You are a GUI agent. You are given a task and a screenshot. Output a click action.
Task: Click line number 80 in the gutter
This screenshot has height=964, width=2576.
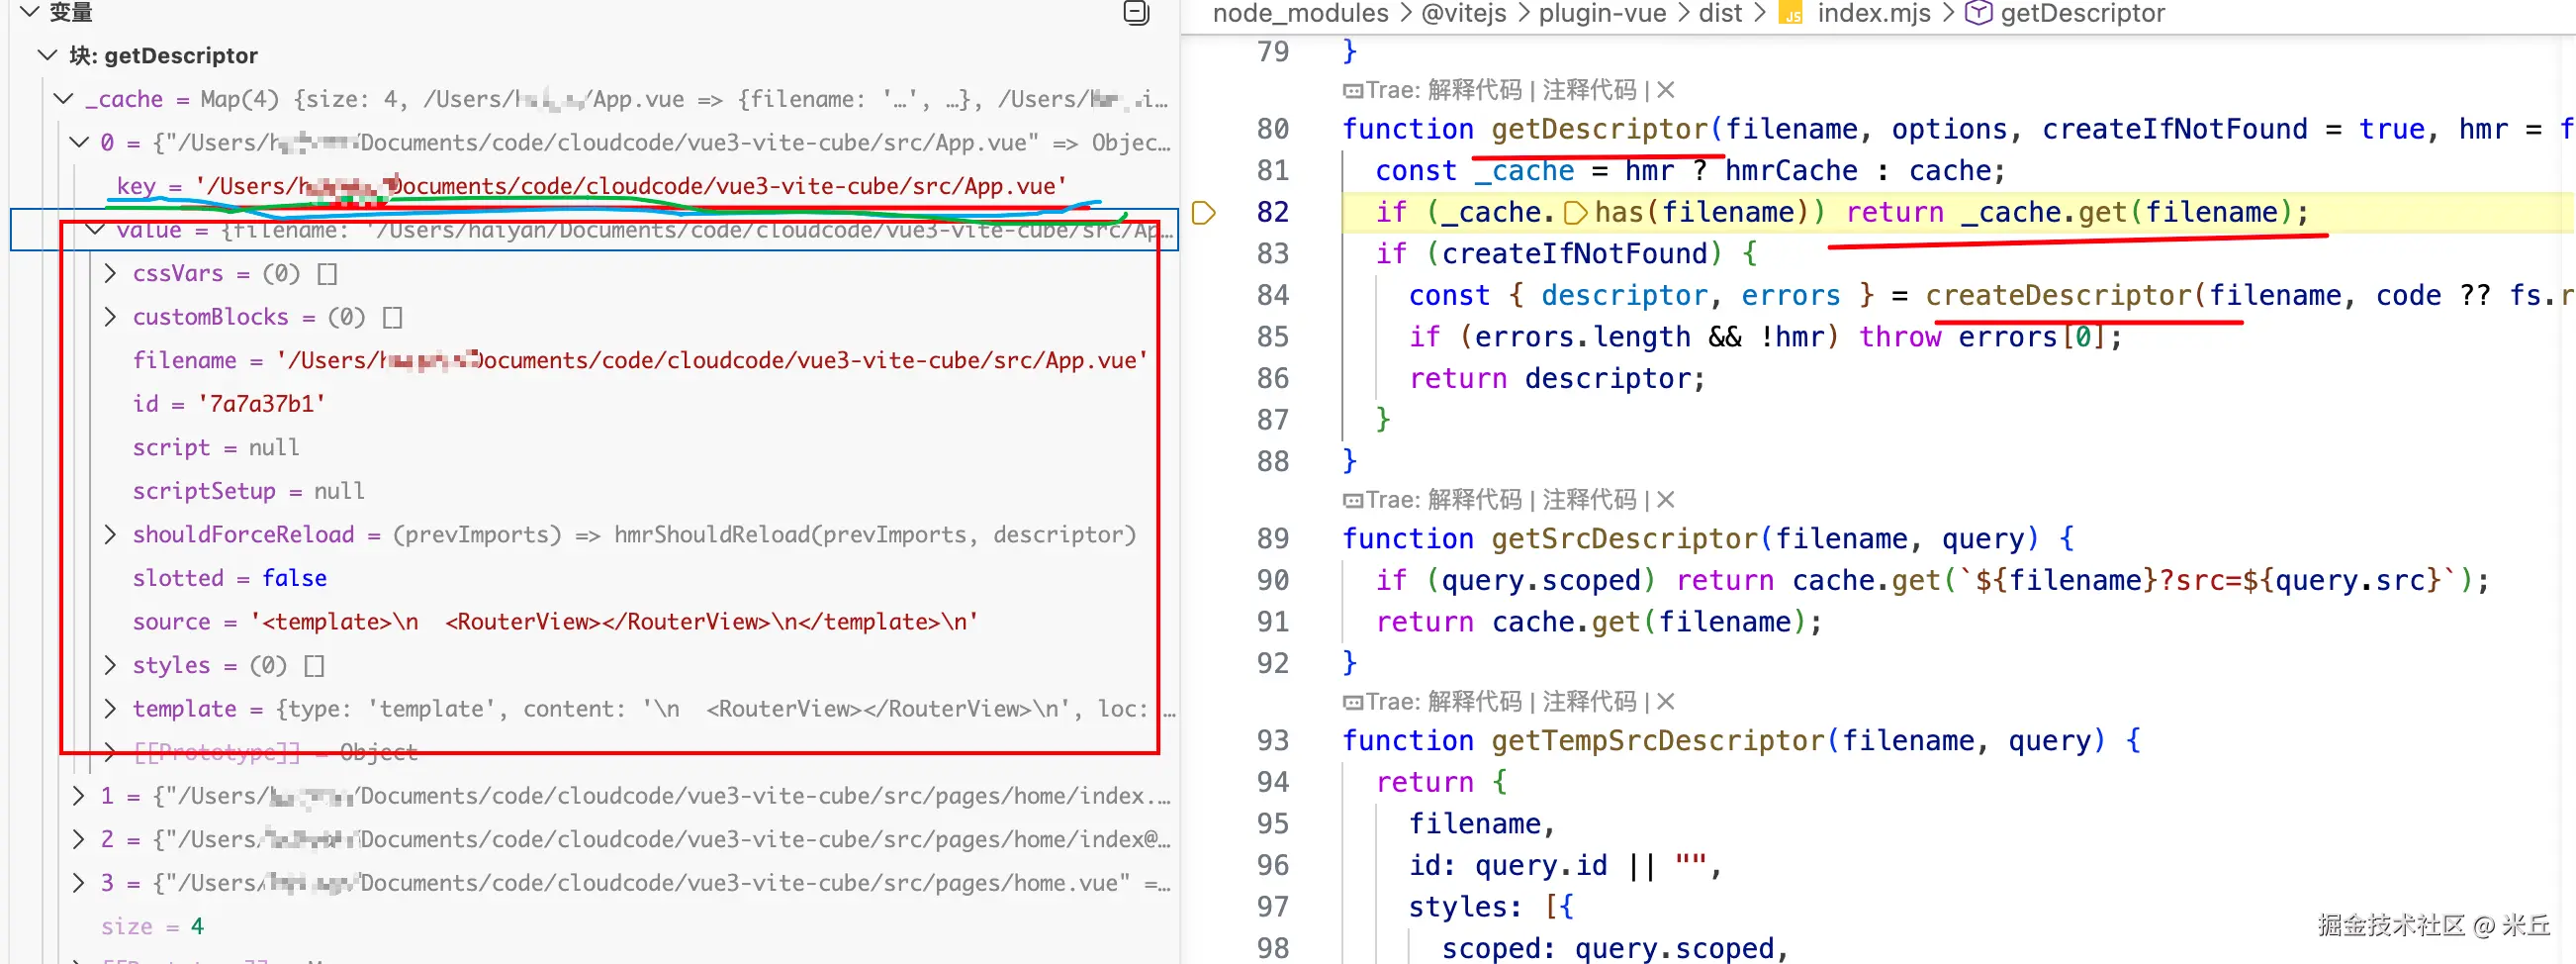tap(1273, 129)
